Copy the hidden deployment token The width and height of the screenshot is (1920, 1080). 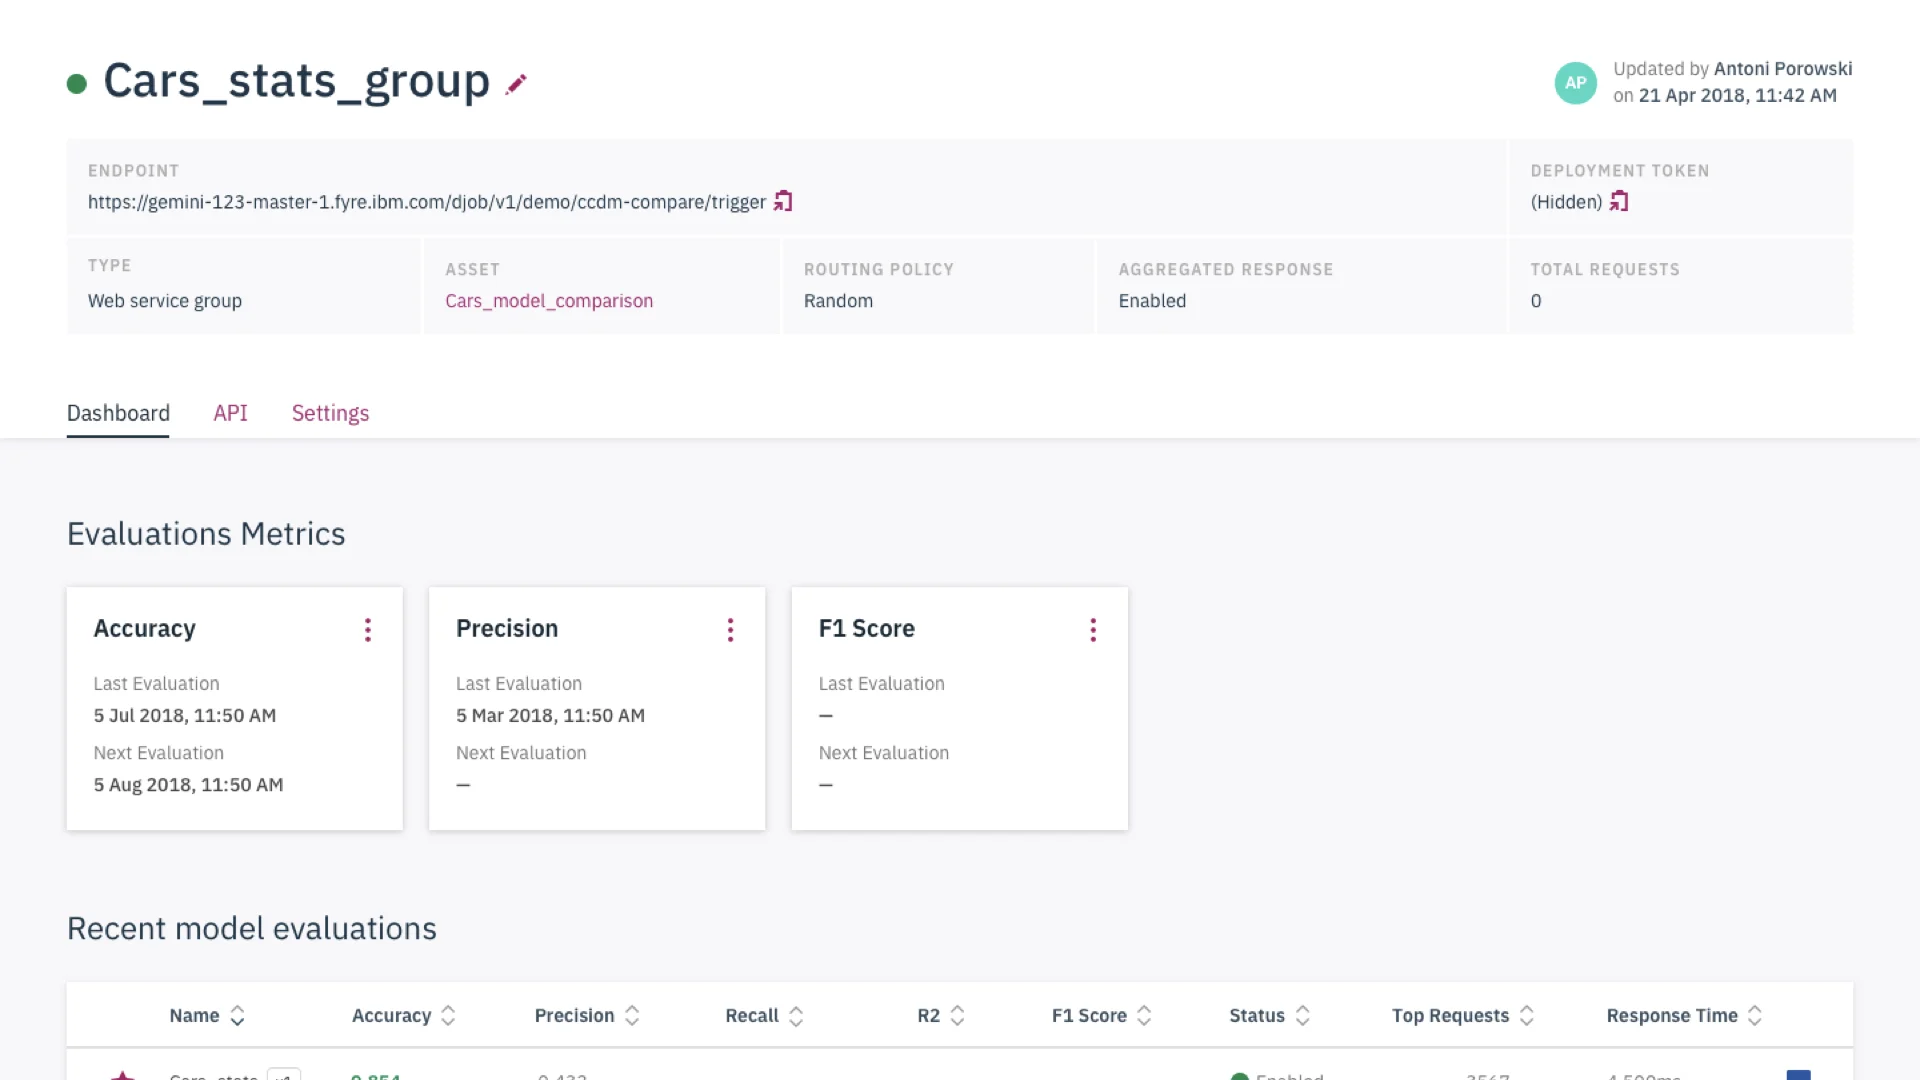1619,202
